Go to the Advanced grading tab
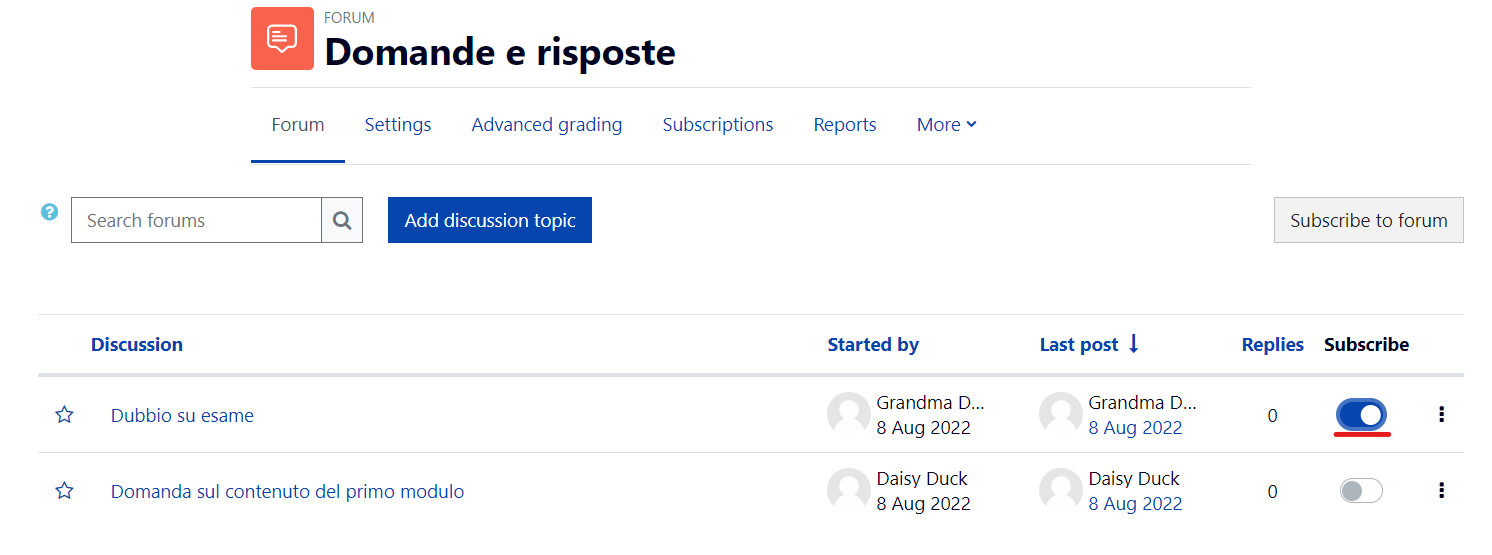Image resolution: width=1492 pixels, height=555 pixels. click(x=547, y=125)
